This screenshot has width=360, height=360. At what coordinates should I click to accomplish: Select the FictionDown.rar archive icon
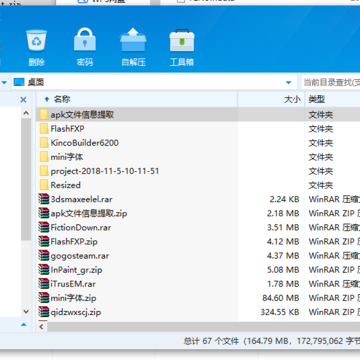click(44, 227)
